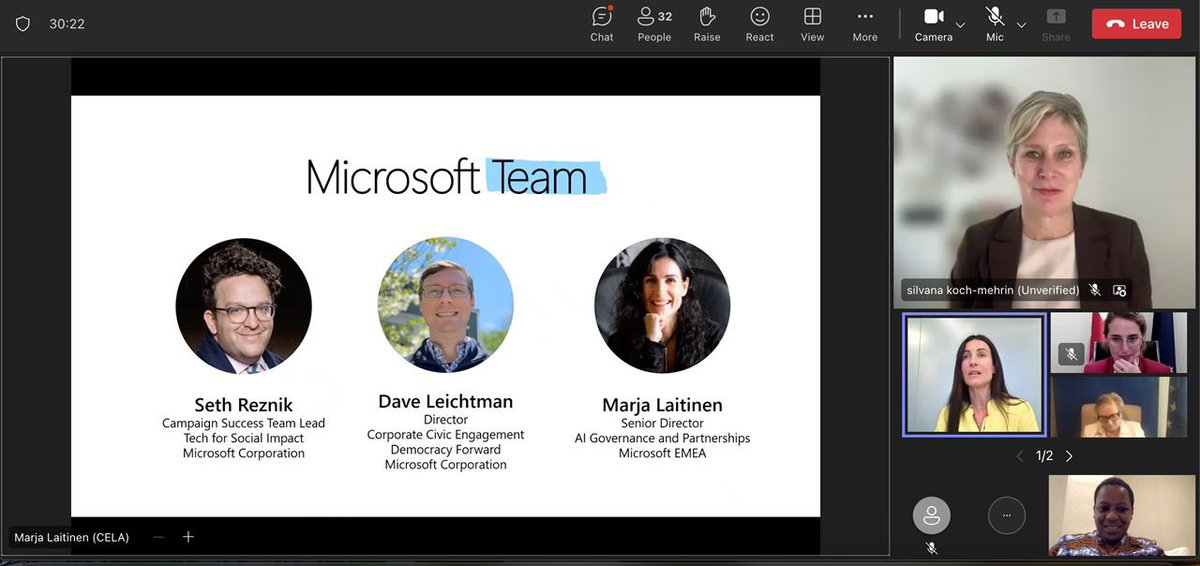The width and height of the screenshot is (1200, 566).
Task: Click "Corporate Civic Engagement" text
Action: tap(446, 435)
